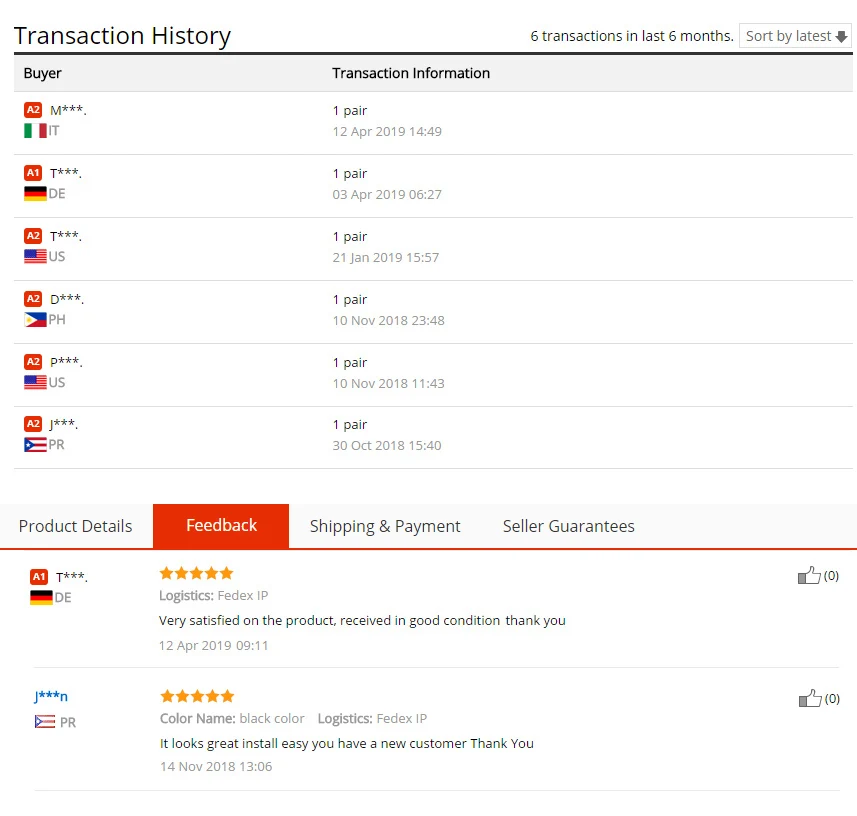
Task: Click the Philippines flag beside PH
Action: coord(35,319)
